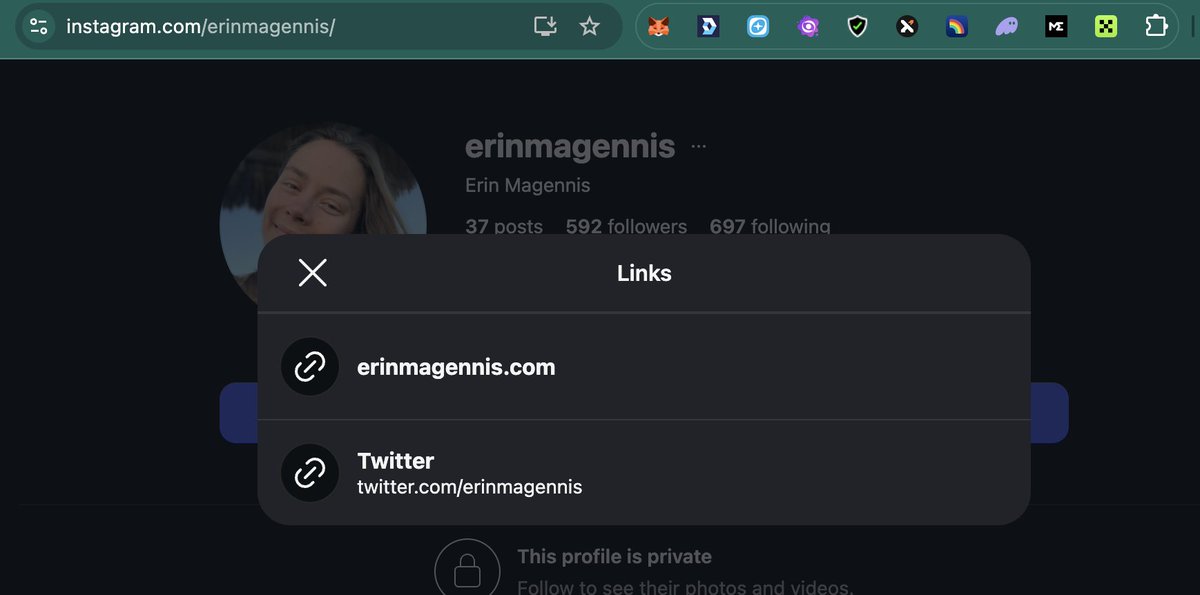Open the Phantom ghost wallet extension
Image resolution: width=1200 pixels, height=595 pixels.
[1006, 27]
